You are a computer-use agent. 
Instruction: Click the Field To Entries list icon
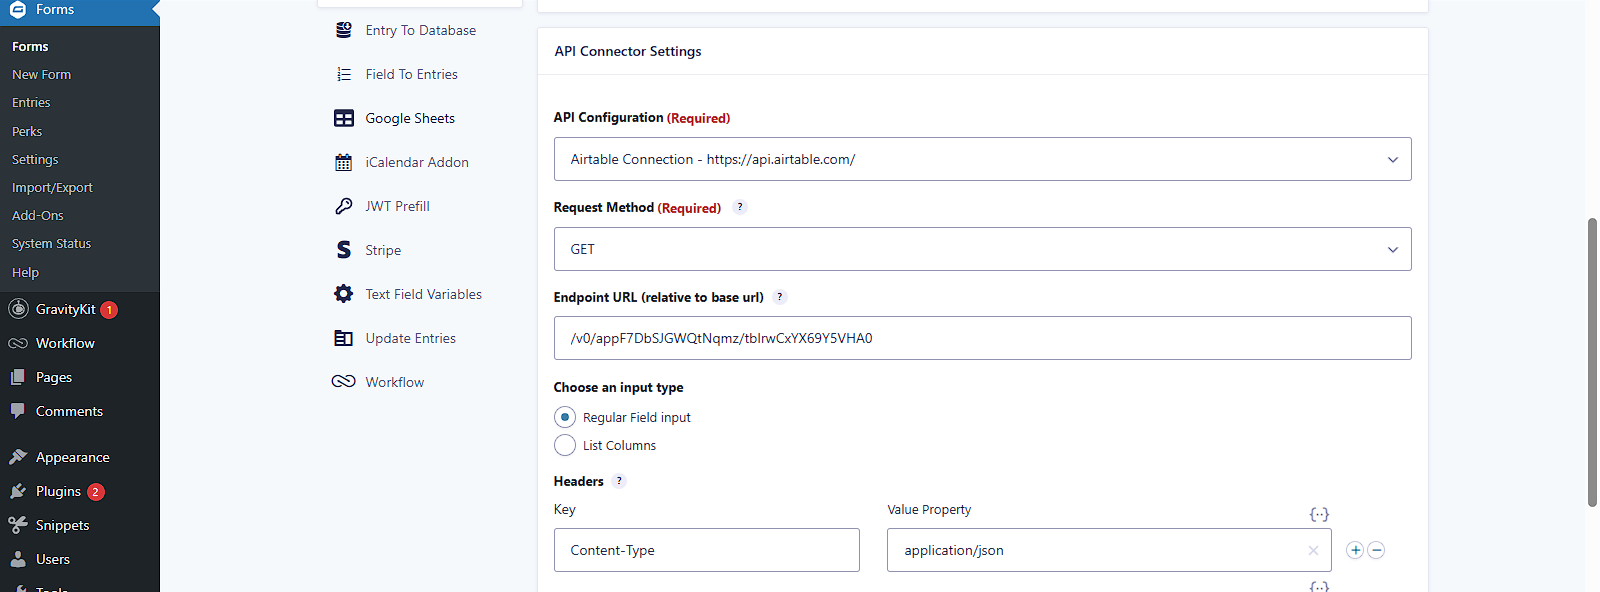pyautogui.click(x=343, y=74)
